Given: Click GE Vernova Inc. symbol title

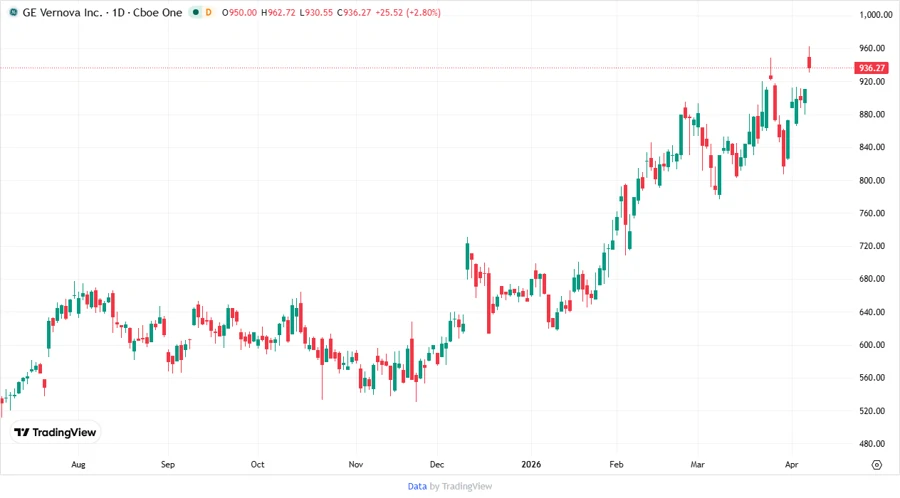Looking at the screenshot, I should click(x=62, y=12).
